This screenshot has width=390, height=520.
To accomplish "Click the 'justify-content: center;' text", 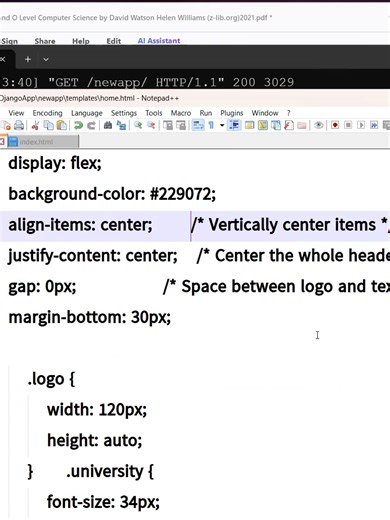I will click(93, 256).
